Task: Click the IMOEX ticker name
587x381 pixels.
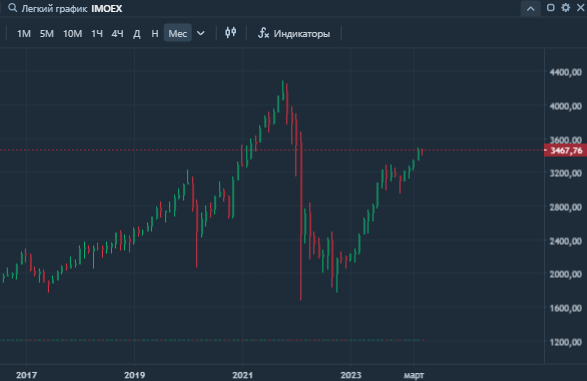Action: pyautogui.click(x=107, y=9)
